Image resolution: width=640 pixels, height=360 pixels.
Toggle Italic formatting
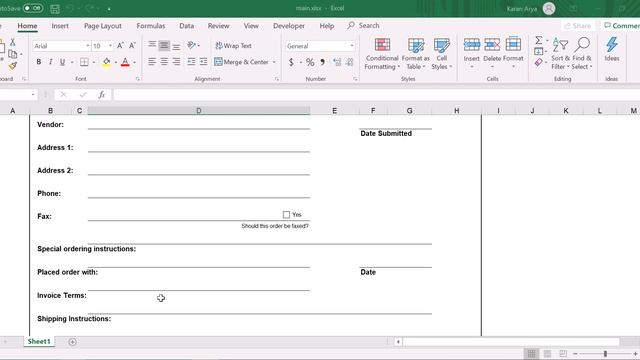pyautogui.click(x=51, y=62)
